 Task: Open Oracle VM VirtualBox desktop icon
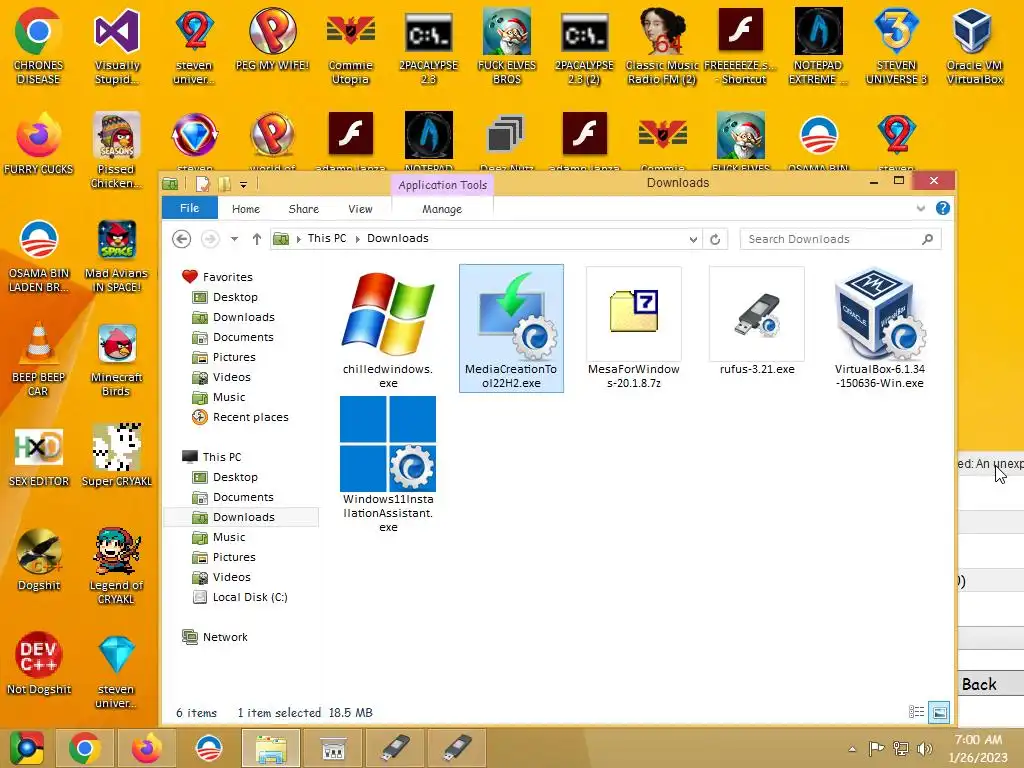click(x=974, y=46)
